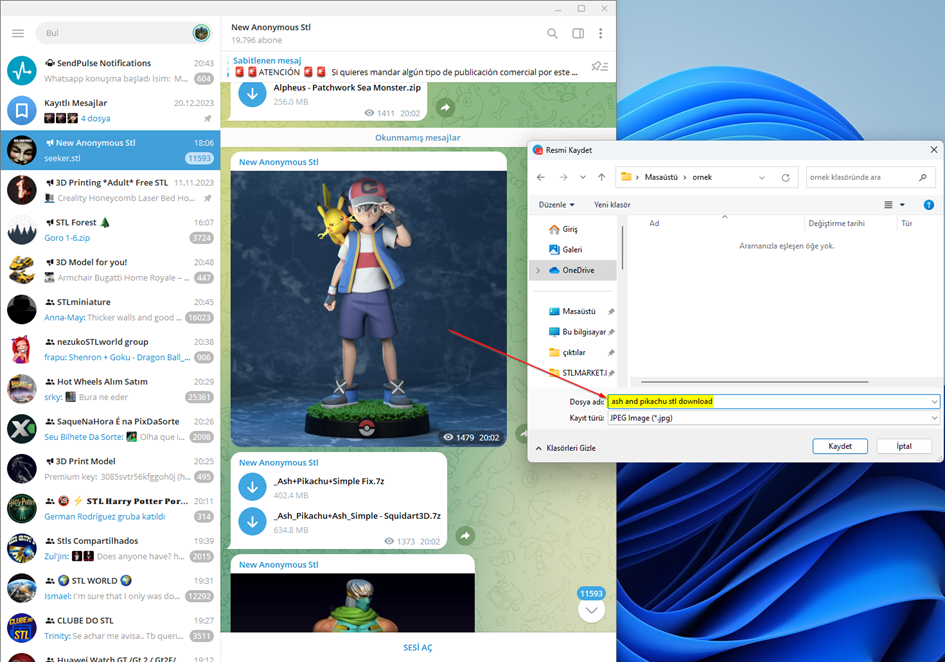Refresh the ornek folder view

(x=785, y=177)
